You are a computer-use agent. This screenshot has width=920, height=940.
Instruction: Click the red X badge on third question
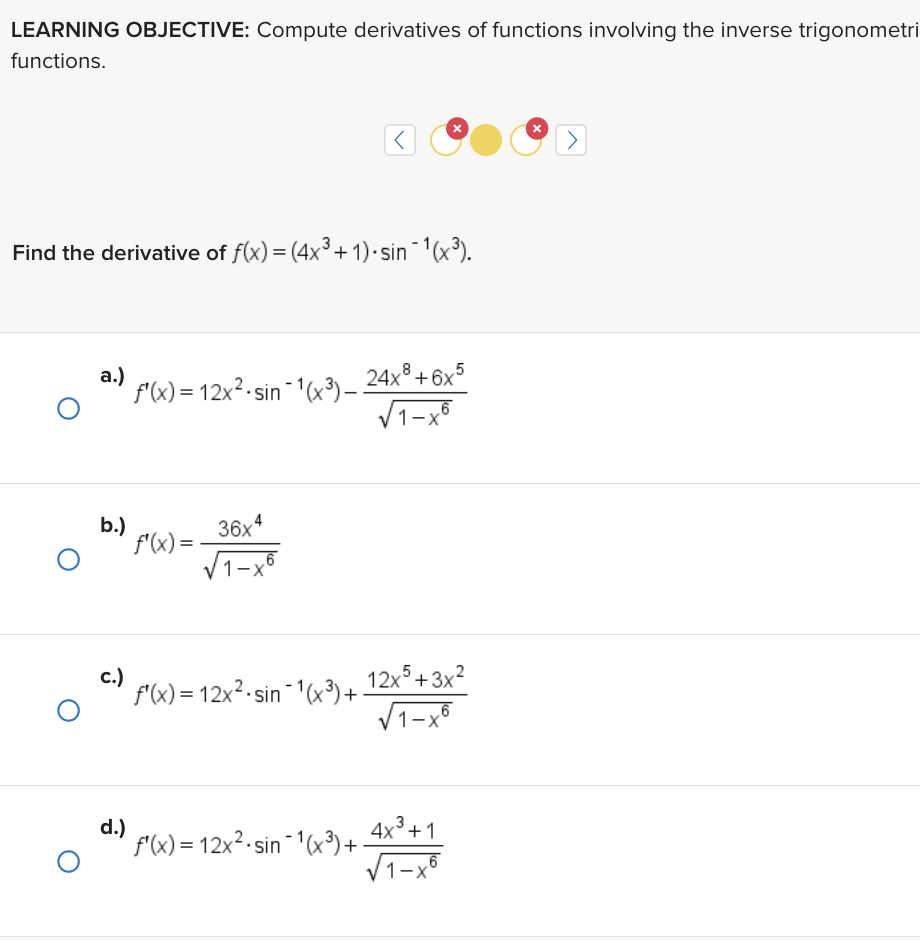coord(536,127)
